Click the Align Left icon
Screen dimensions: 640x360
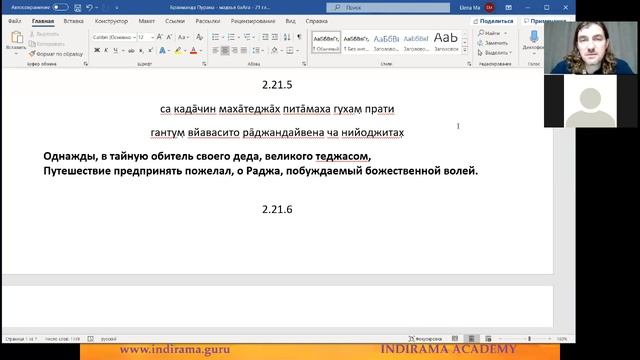(x=216, y=50)
